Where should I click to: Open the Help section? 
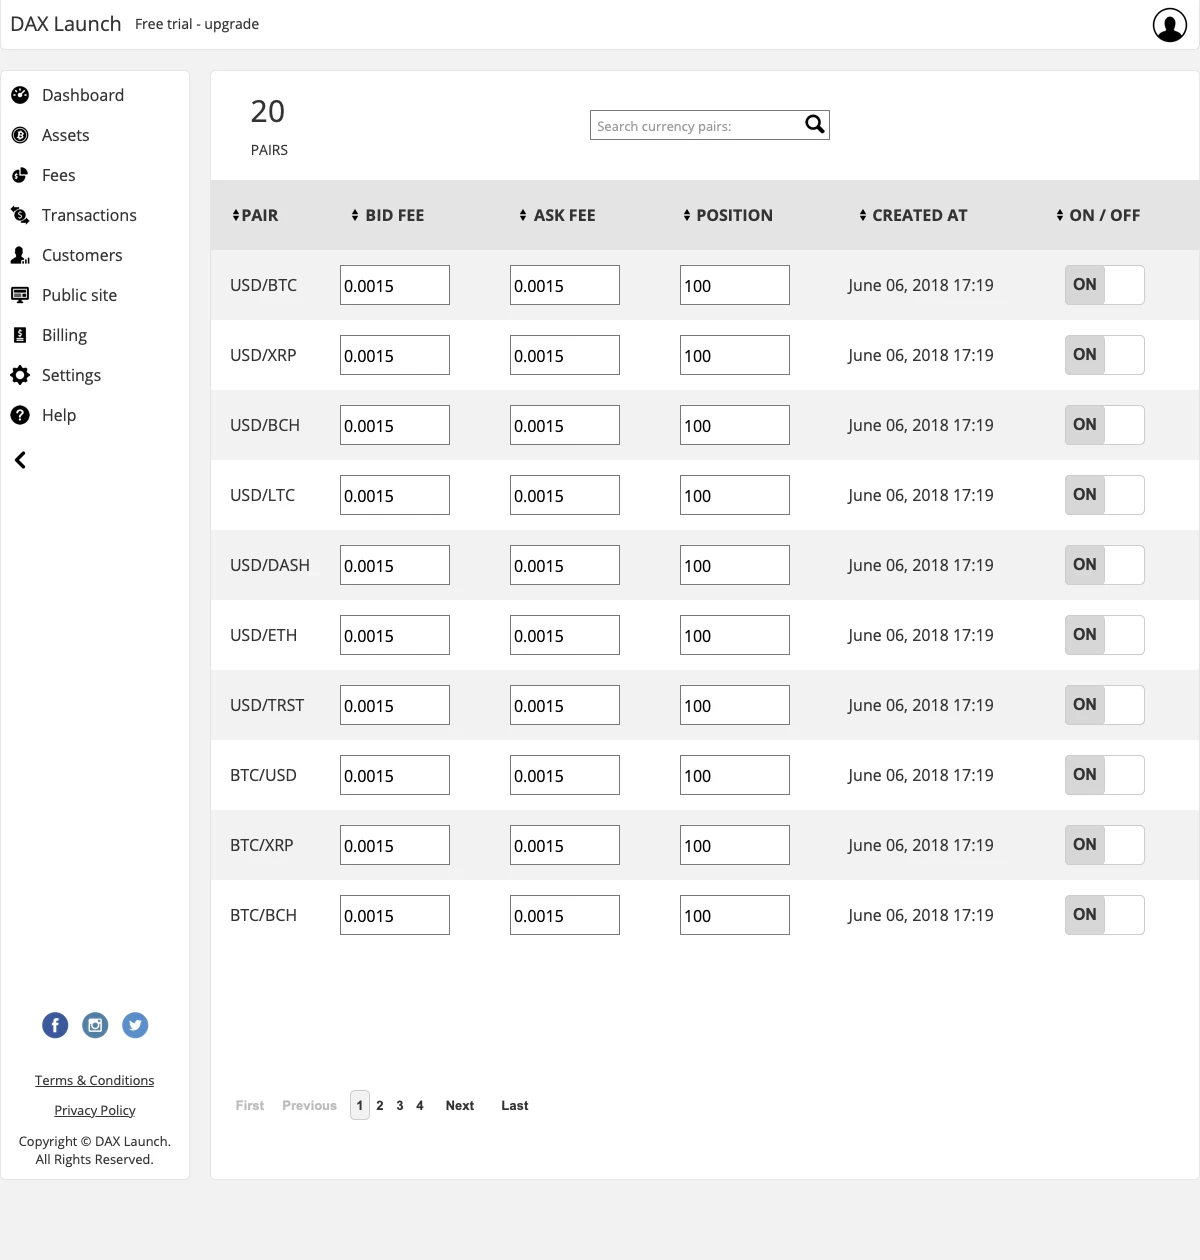[59, 415]
